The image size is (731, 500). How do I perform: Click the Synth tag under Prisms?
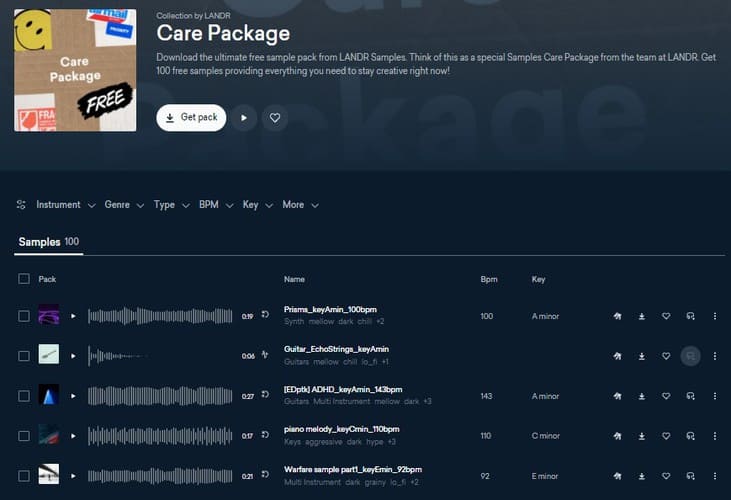click(x=294, y=322)
